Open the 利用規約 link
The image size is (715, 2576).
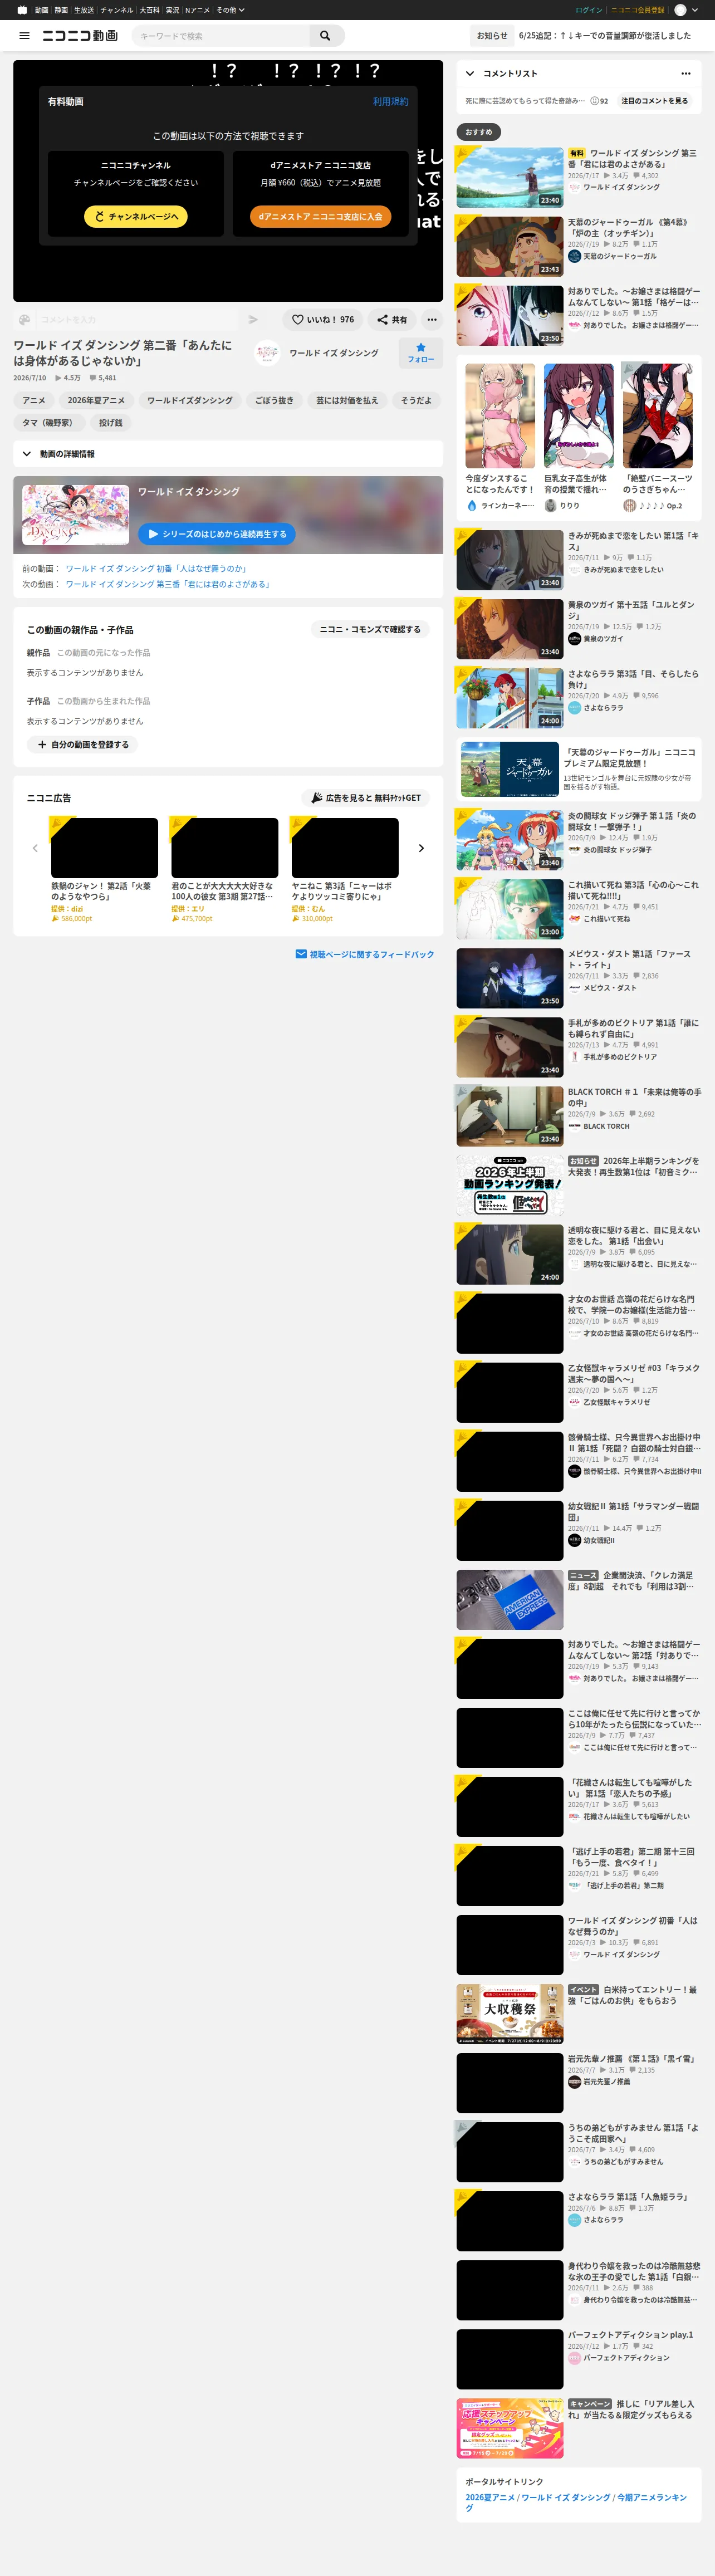(390, 102)
